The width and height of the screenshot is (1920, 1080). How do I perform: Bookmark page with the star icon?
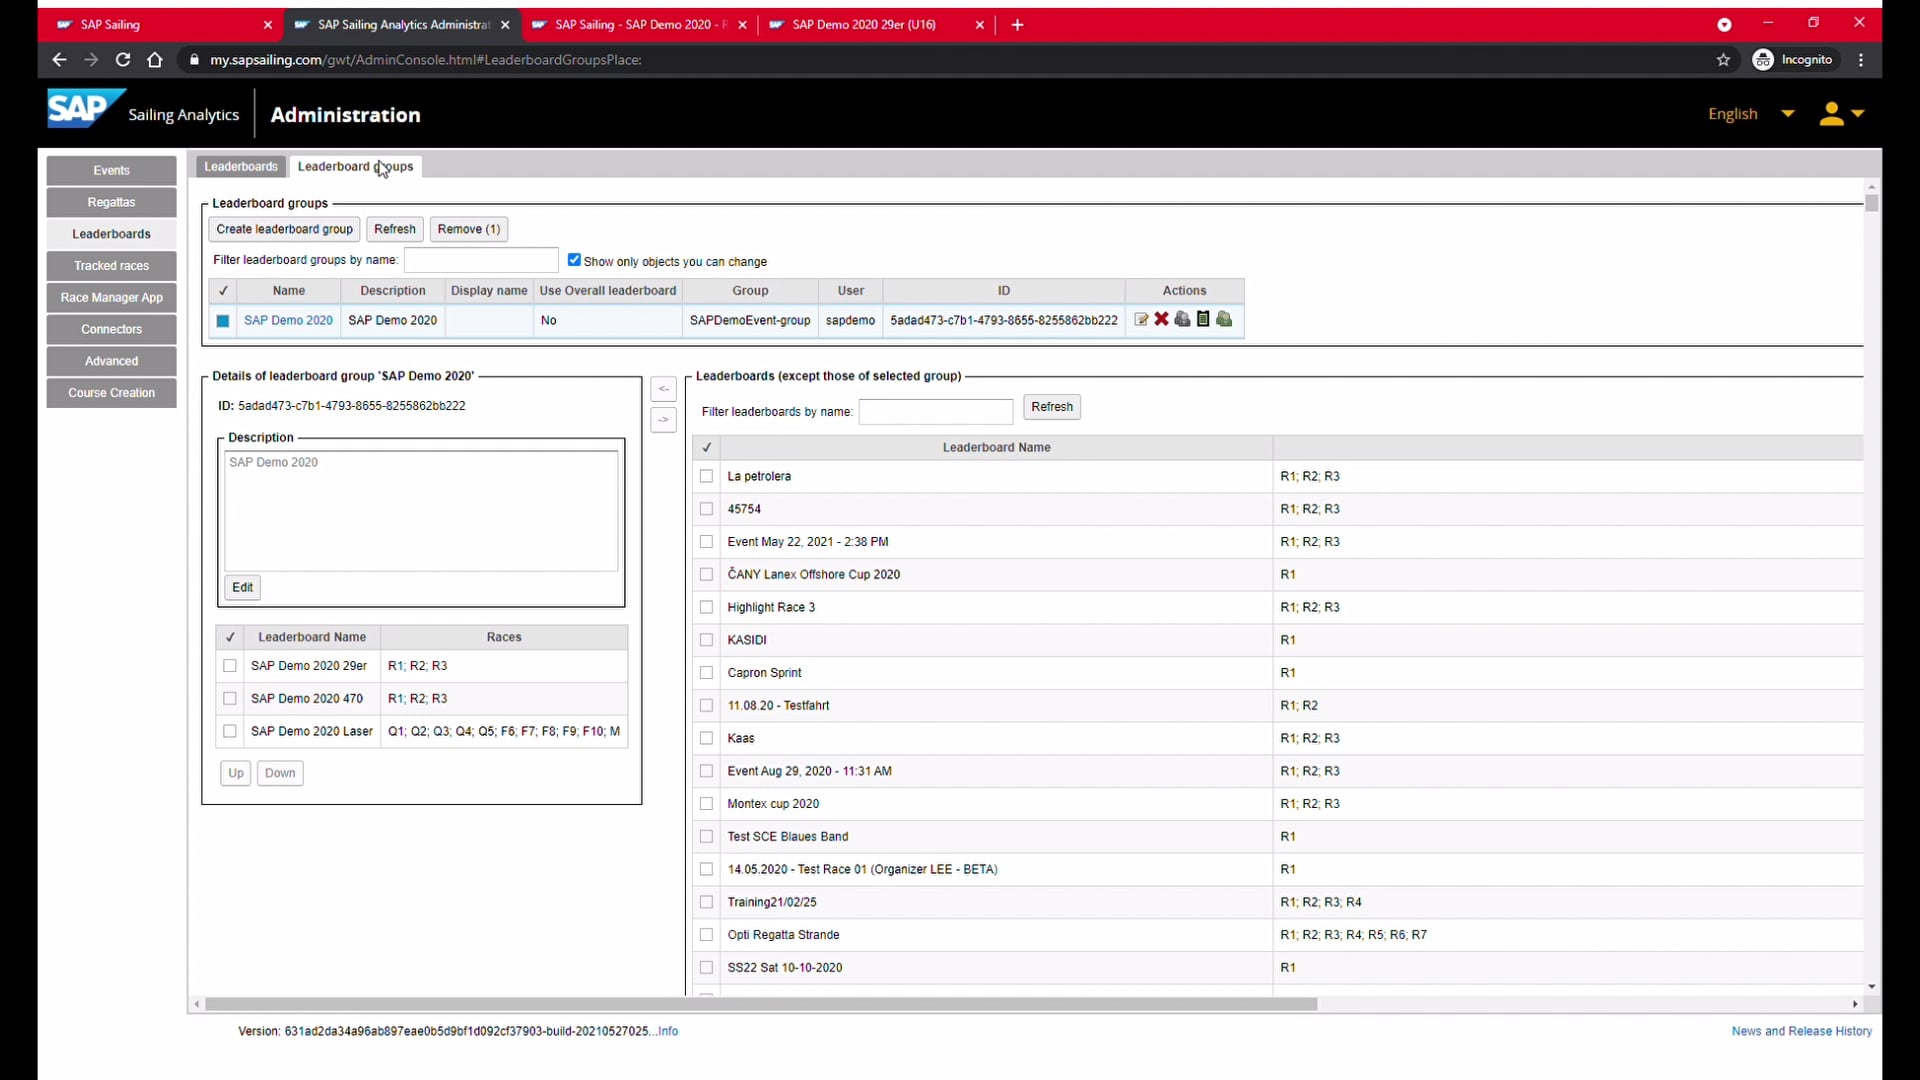click(1723, 60)
